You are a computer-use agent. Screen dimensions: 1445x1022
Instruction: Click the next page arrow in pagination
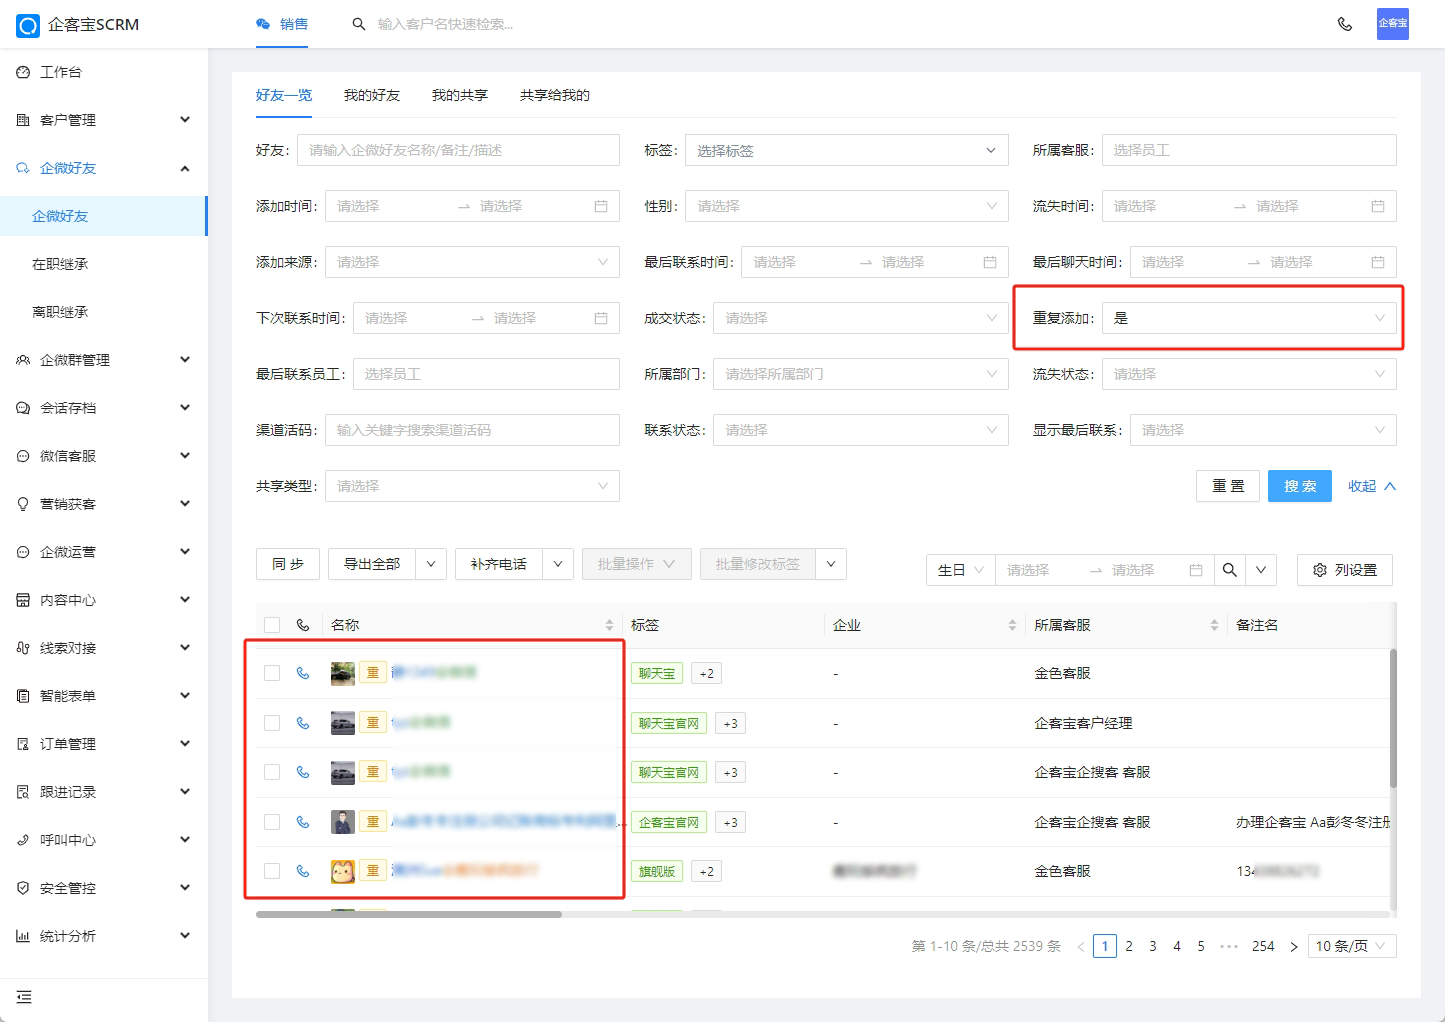click(1294, 946)
